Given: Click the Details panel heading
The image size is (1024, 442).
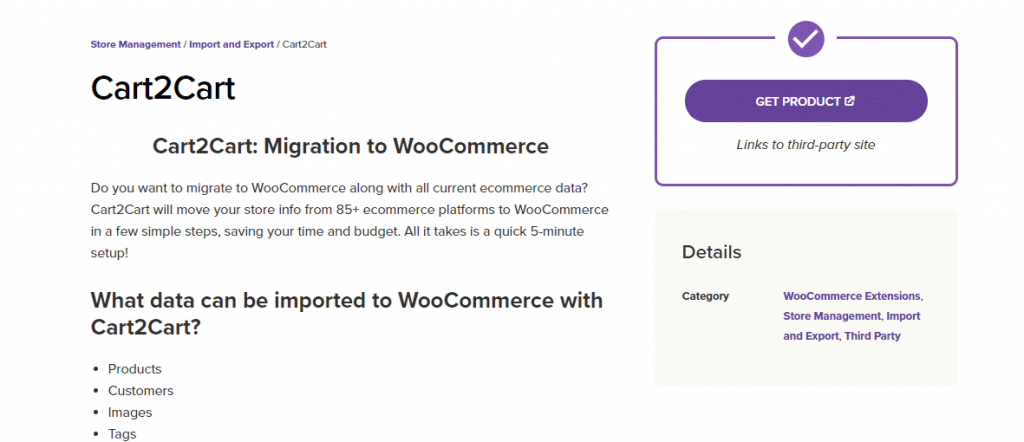Looking at the screenshot, I should 711,252.
